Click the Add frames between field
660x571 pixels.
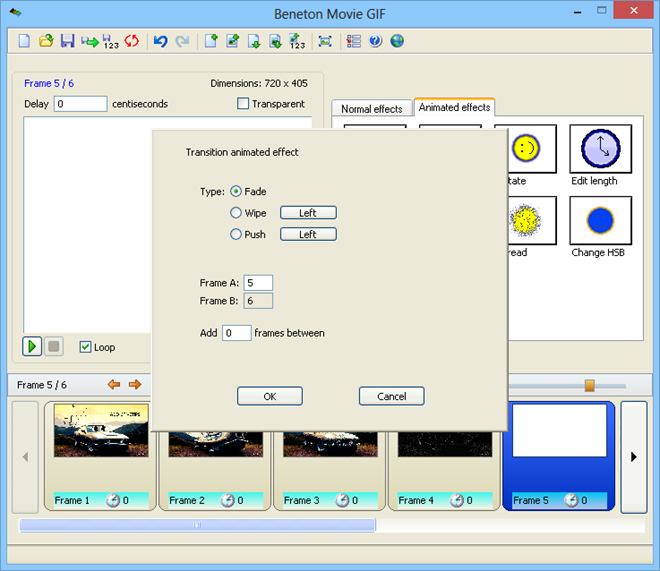click(x=237, y=333)
